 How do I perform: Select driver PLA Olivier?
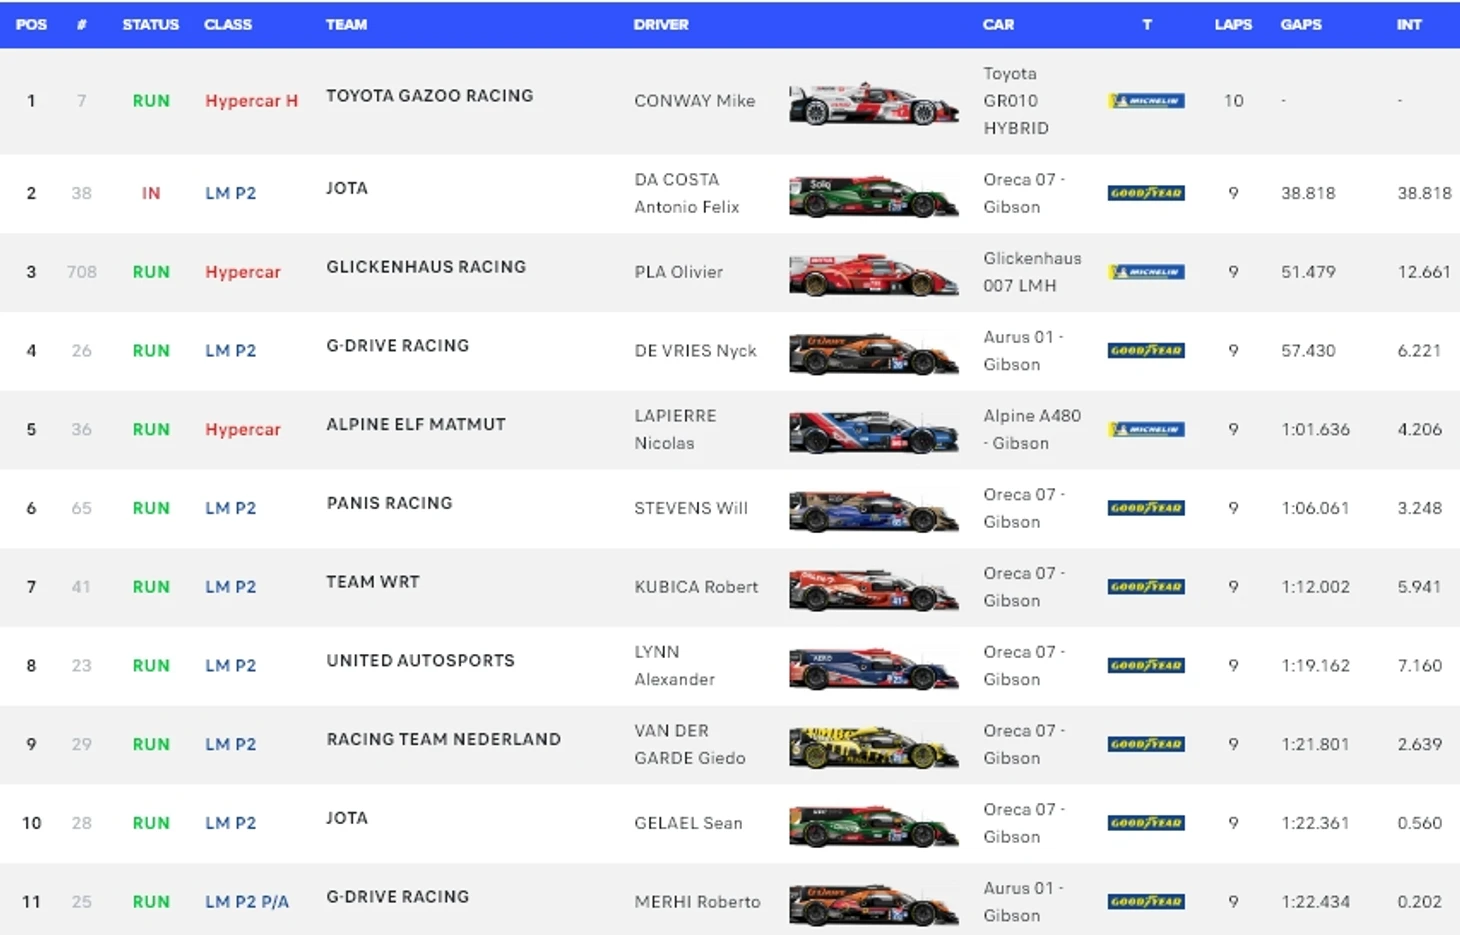[678, 272]
